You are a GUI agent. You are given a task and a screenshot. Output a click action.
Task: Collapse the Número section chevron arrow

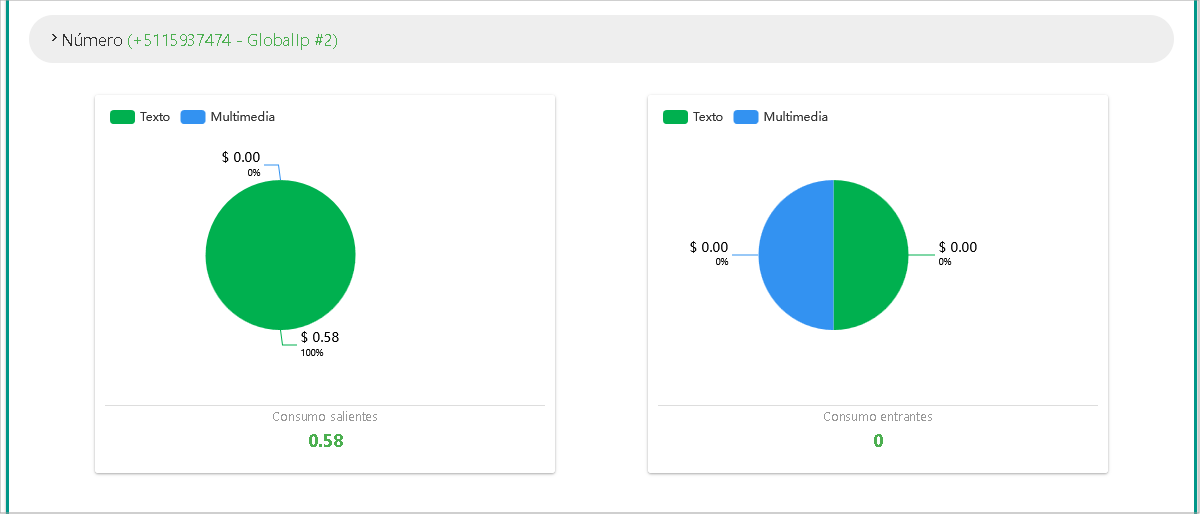coord(53,38)
